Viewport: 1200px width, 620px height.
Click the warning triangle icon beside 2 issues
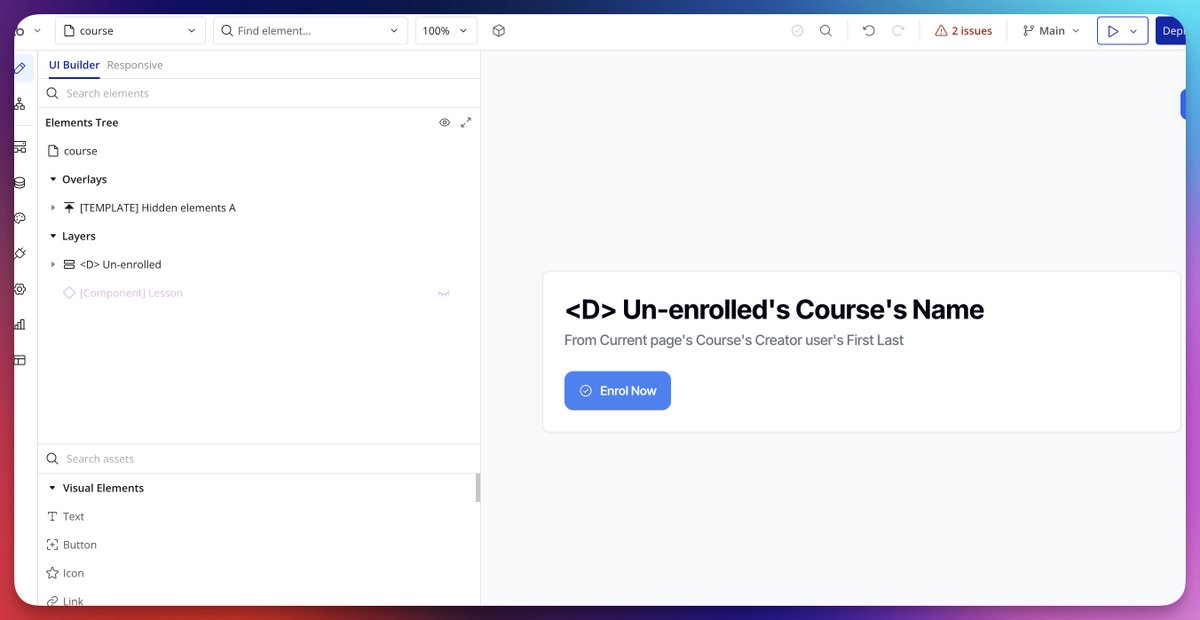pyautogui.click(x=941, y=31)
